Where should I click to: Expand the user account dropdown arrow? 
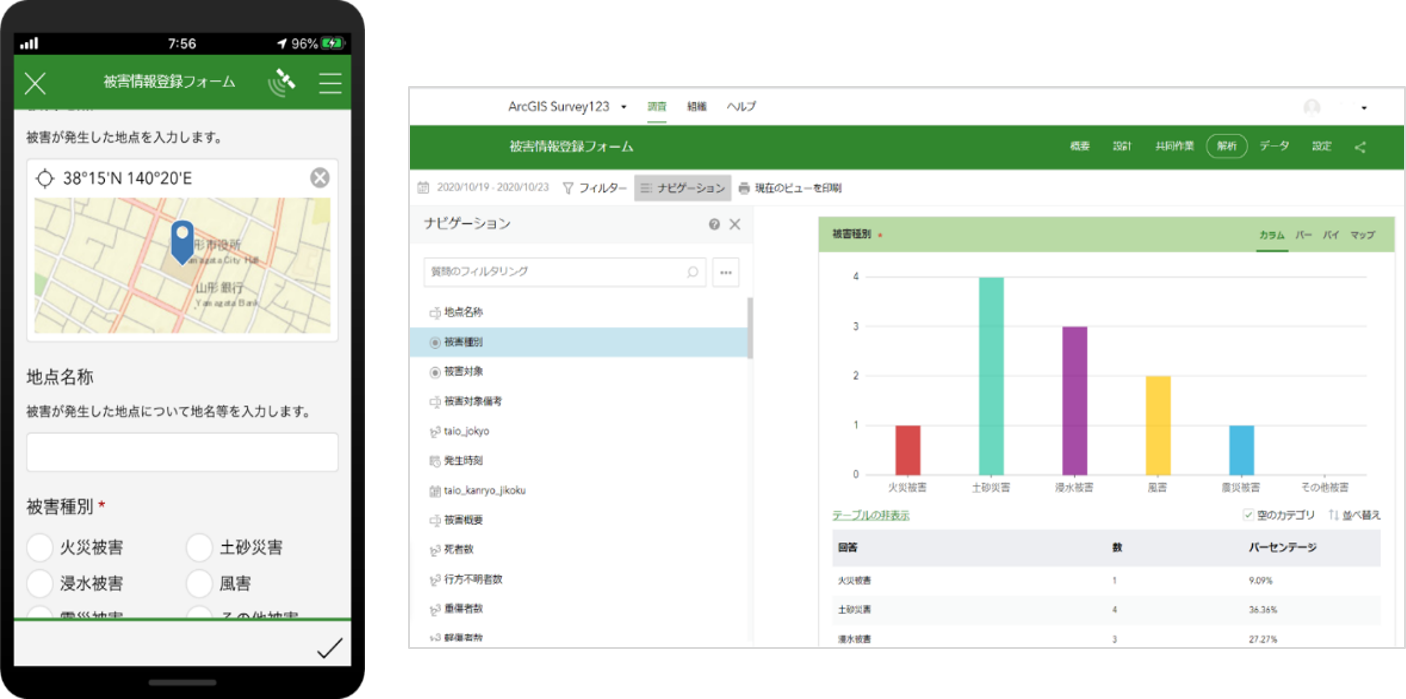[x=1364, y=108]
